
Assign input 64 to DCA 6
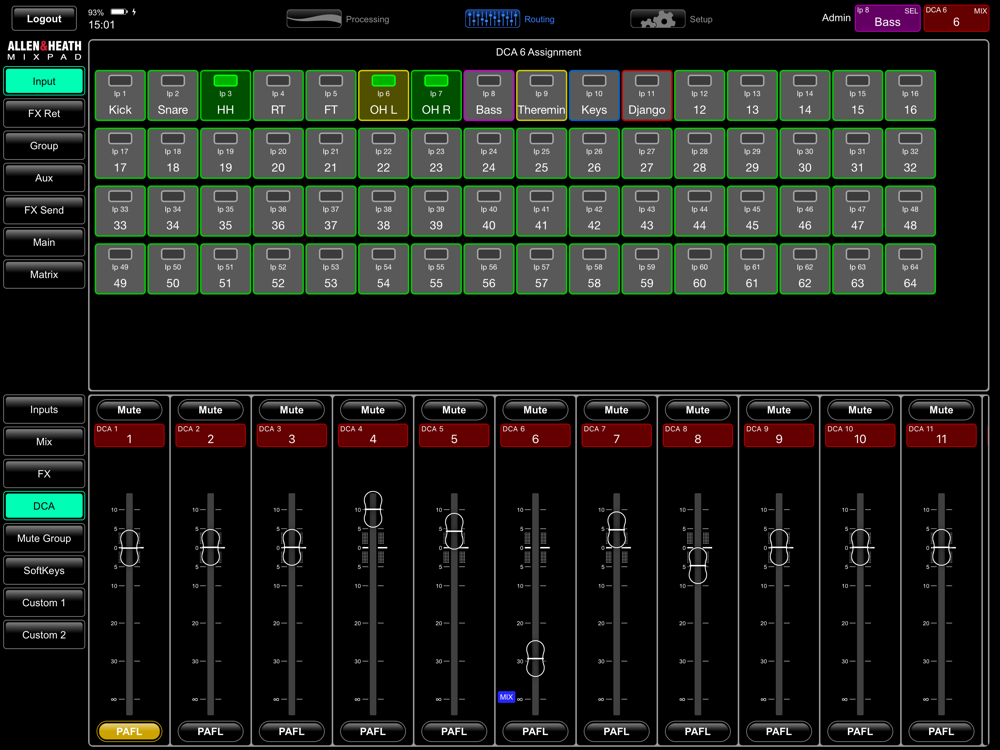910,269
